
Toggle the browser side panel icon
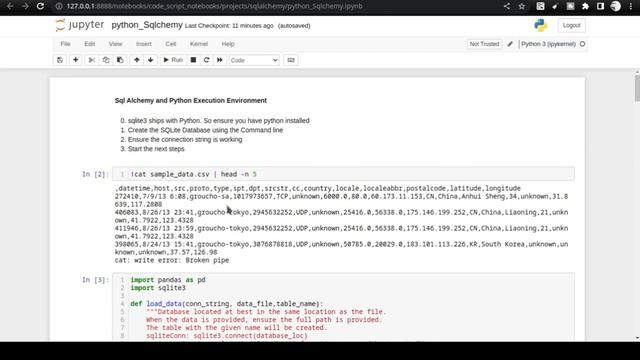[x=600, y=6]
